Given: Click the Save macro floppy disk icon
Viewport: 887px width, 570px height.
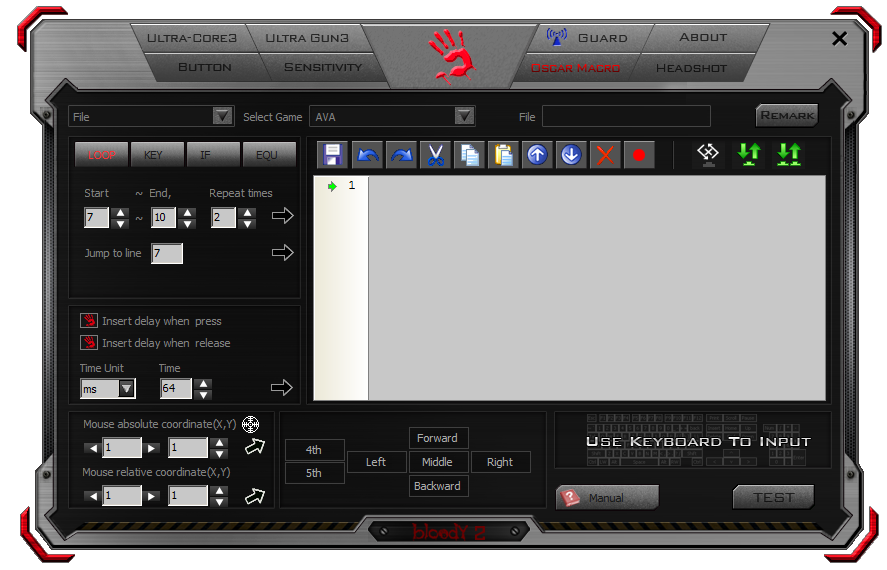Looking at the screenshot, I should pyautogui.click(x=333, y=155).
